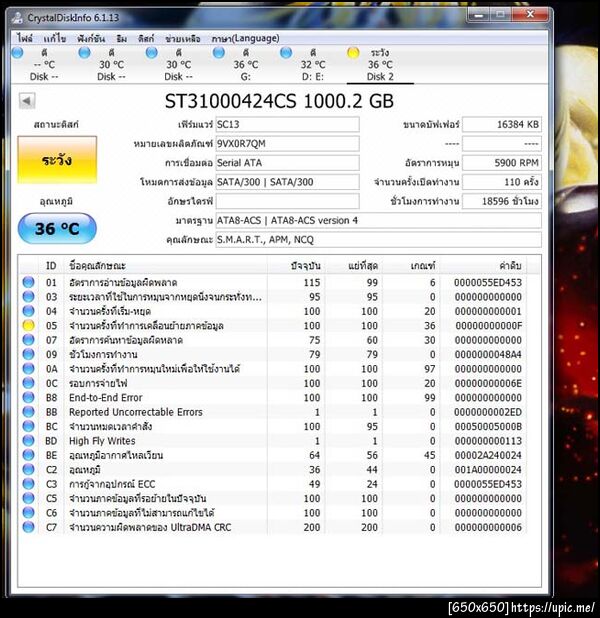The height and width of the screenshot is (618, 600).
Task: Click the blue status dot of attribute B8
Action: point(28,397)
